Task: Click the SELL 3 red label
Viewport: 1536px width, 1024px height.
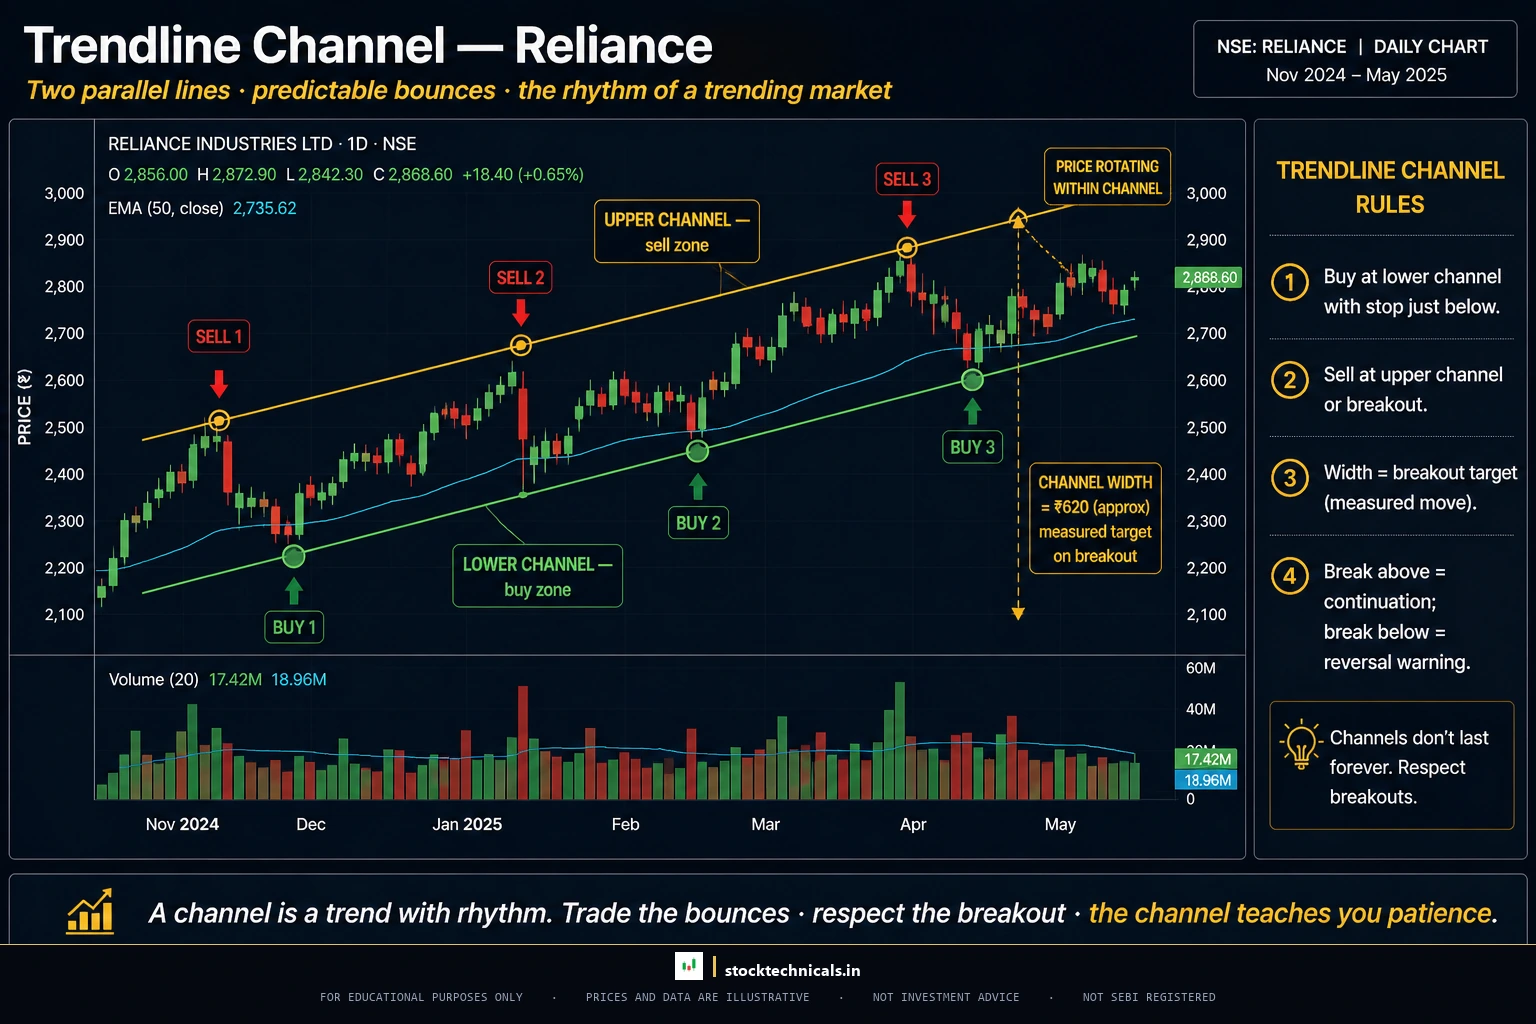Action: pos(907,179)
